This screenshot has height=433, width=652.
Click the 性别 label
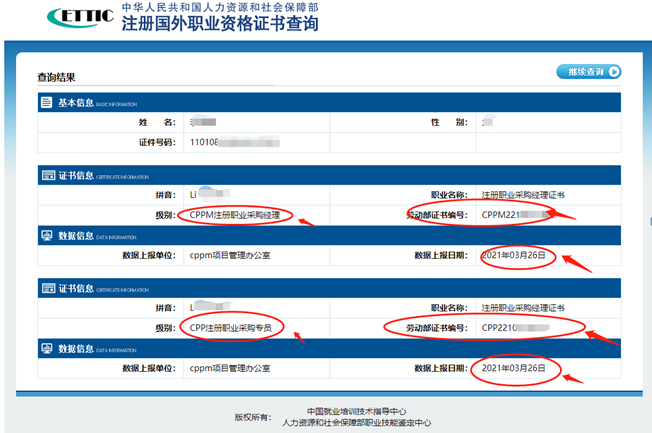pos(449,122)
